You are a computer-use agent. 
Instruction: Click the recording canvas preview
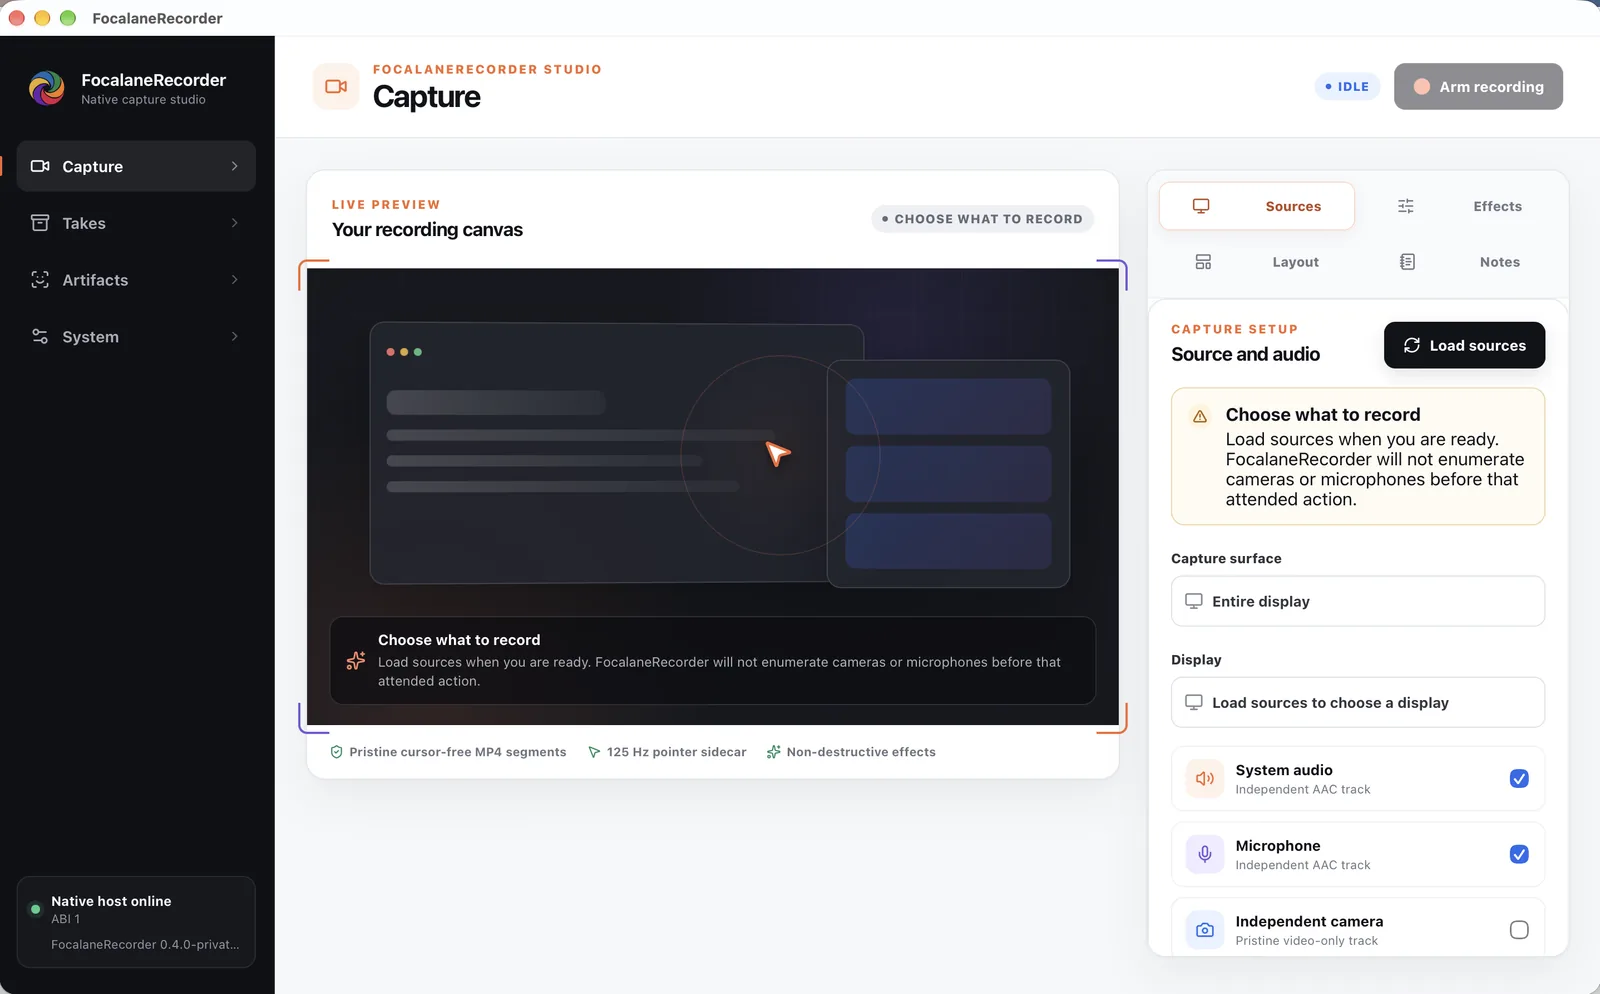[713, 496]
